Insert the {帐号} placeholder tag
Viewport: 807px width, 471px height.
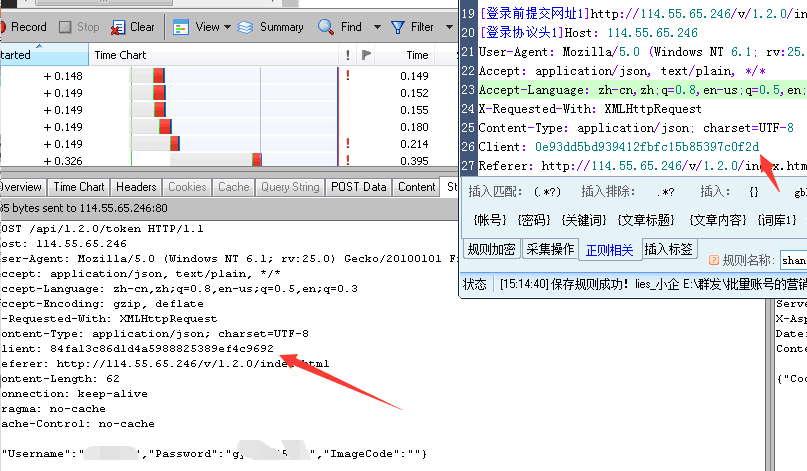(x=490, y=220)
